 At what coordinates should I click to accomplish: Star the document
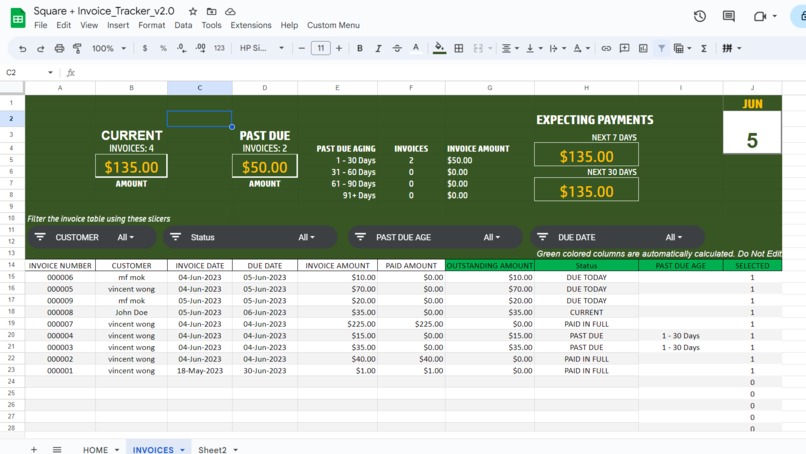click(193, 11)
